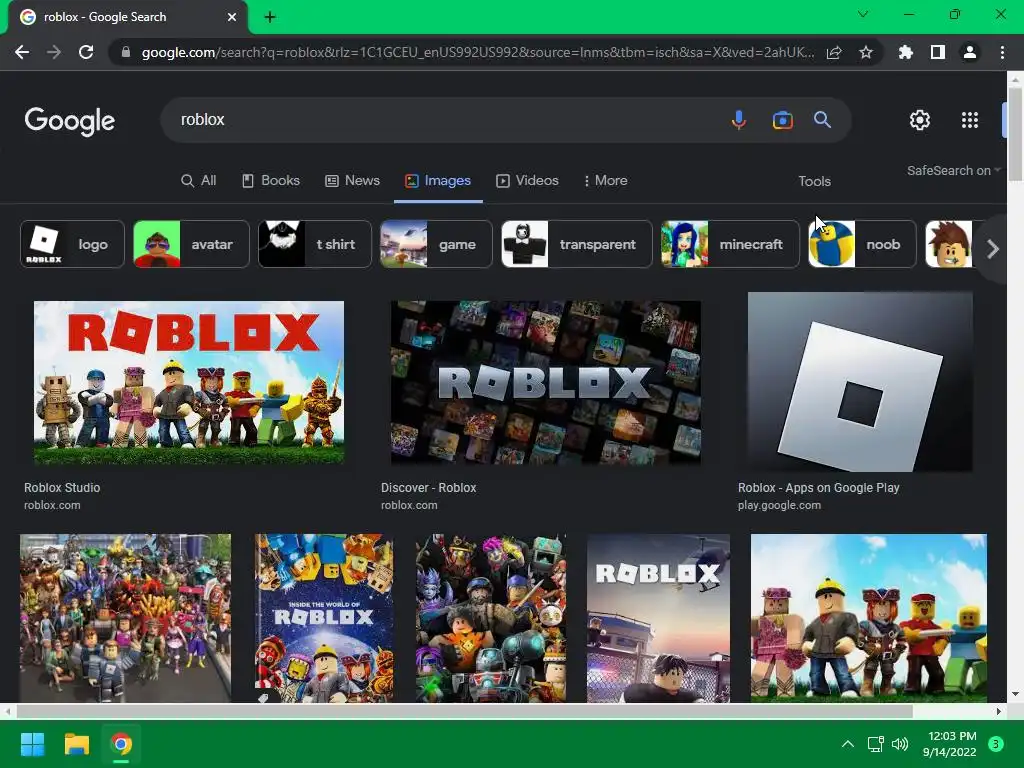Switch to the All results tab

pyautogui.click(x=199, y=181)
